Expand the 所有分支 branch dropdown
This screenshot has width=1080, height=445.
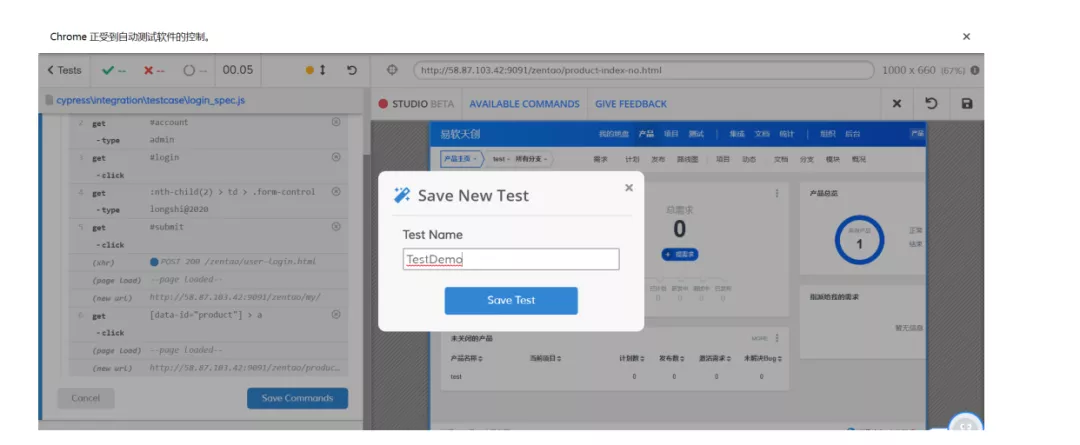tap(532, 159)
